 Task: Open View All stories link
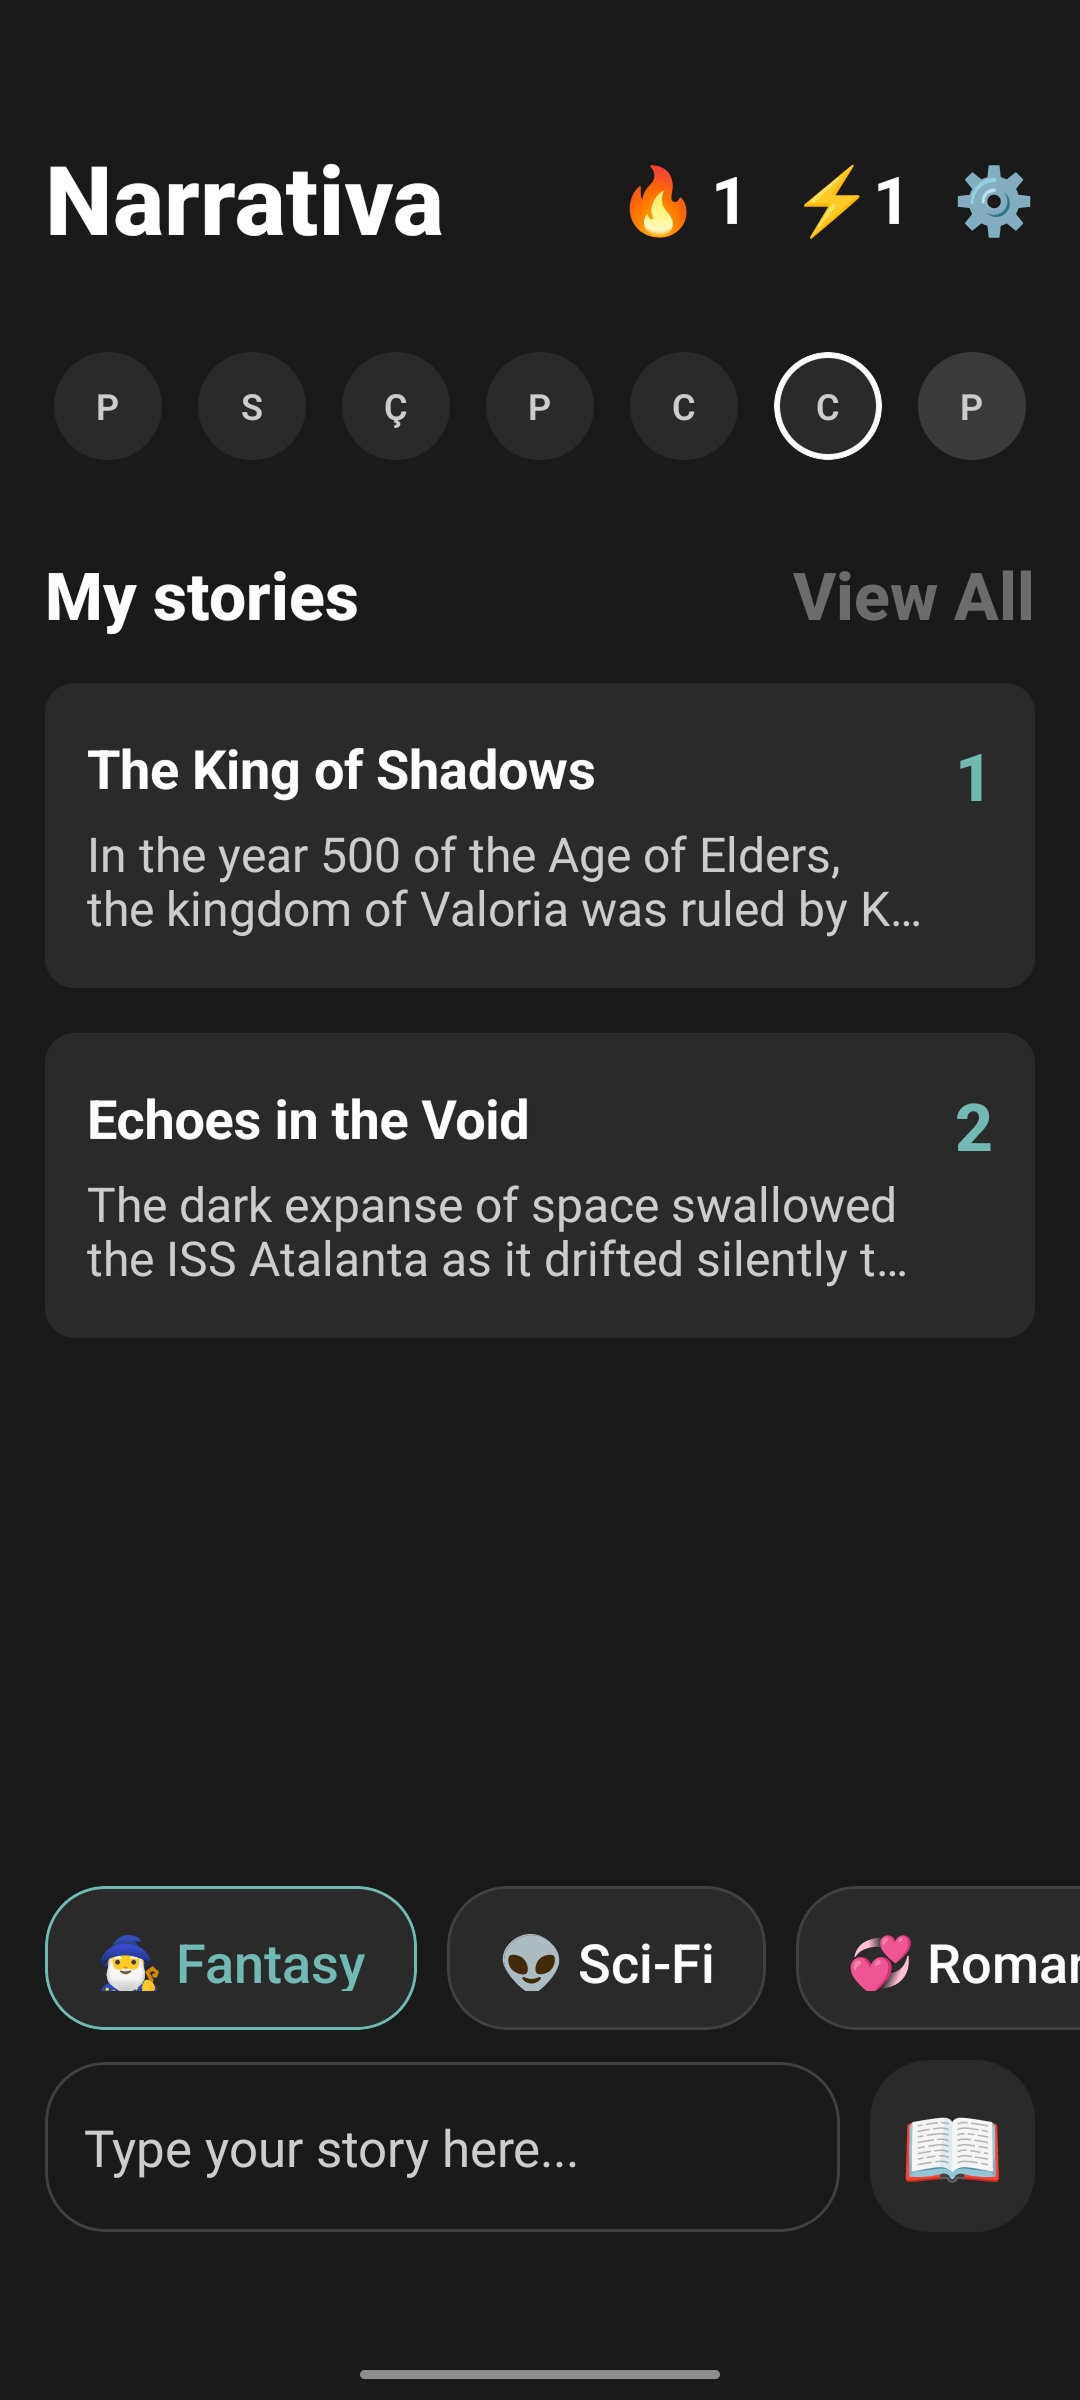(x=912, y=597)
